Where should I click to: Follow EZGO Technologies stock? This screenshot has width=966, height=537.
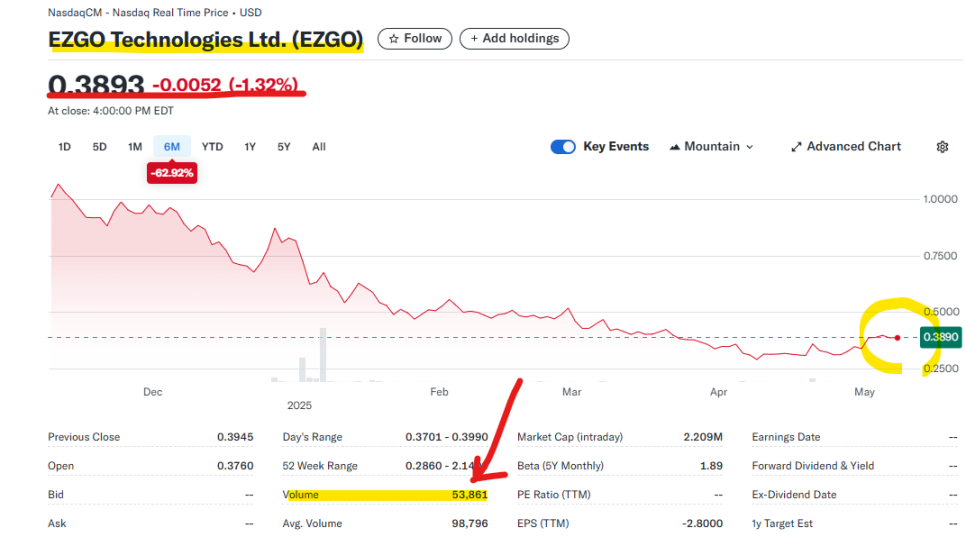coord(415,39)
